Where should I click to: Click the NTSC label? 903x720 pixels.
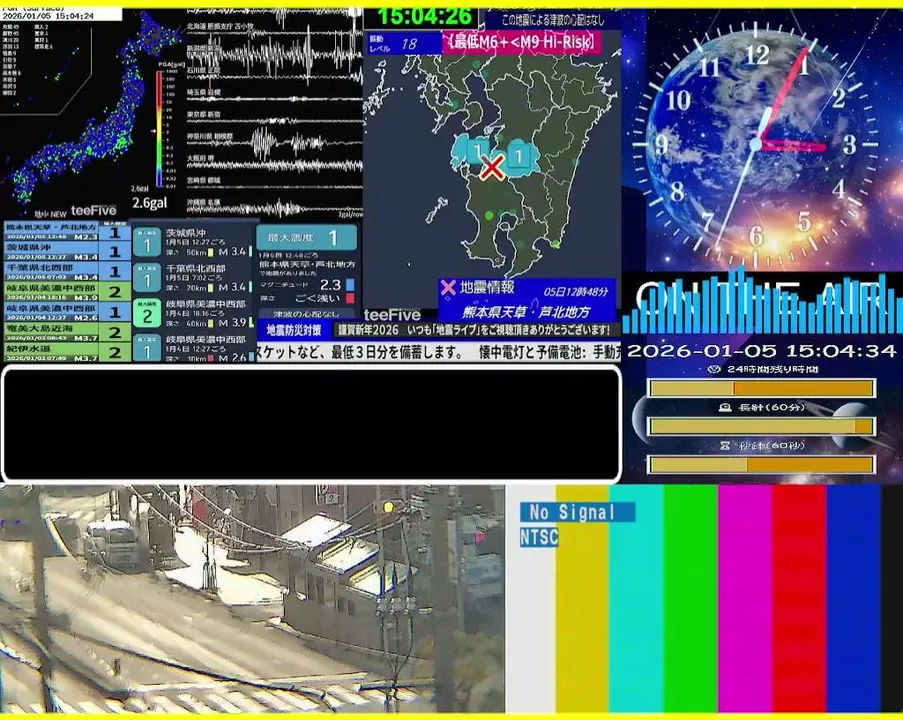[x=539, y=537]
